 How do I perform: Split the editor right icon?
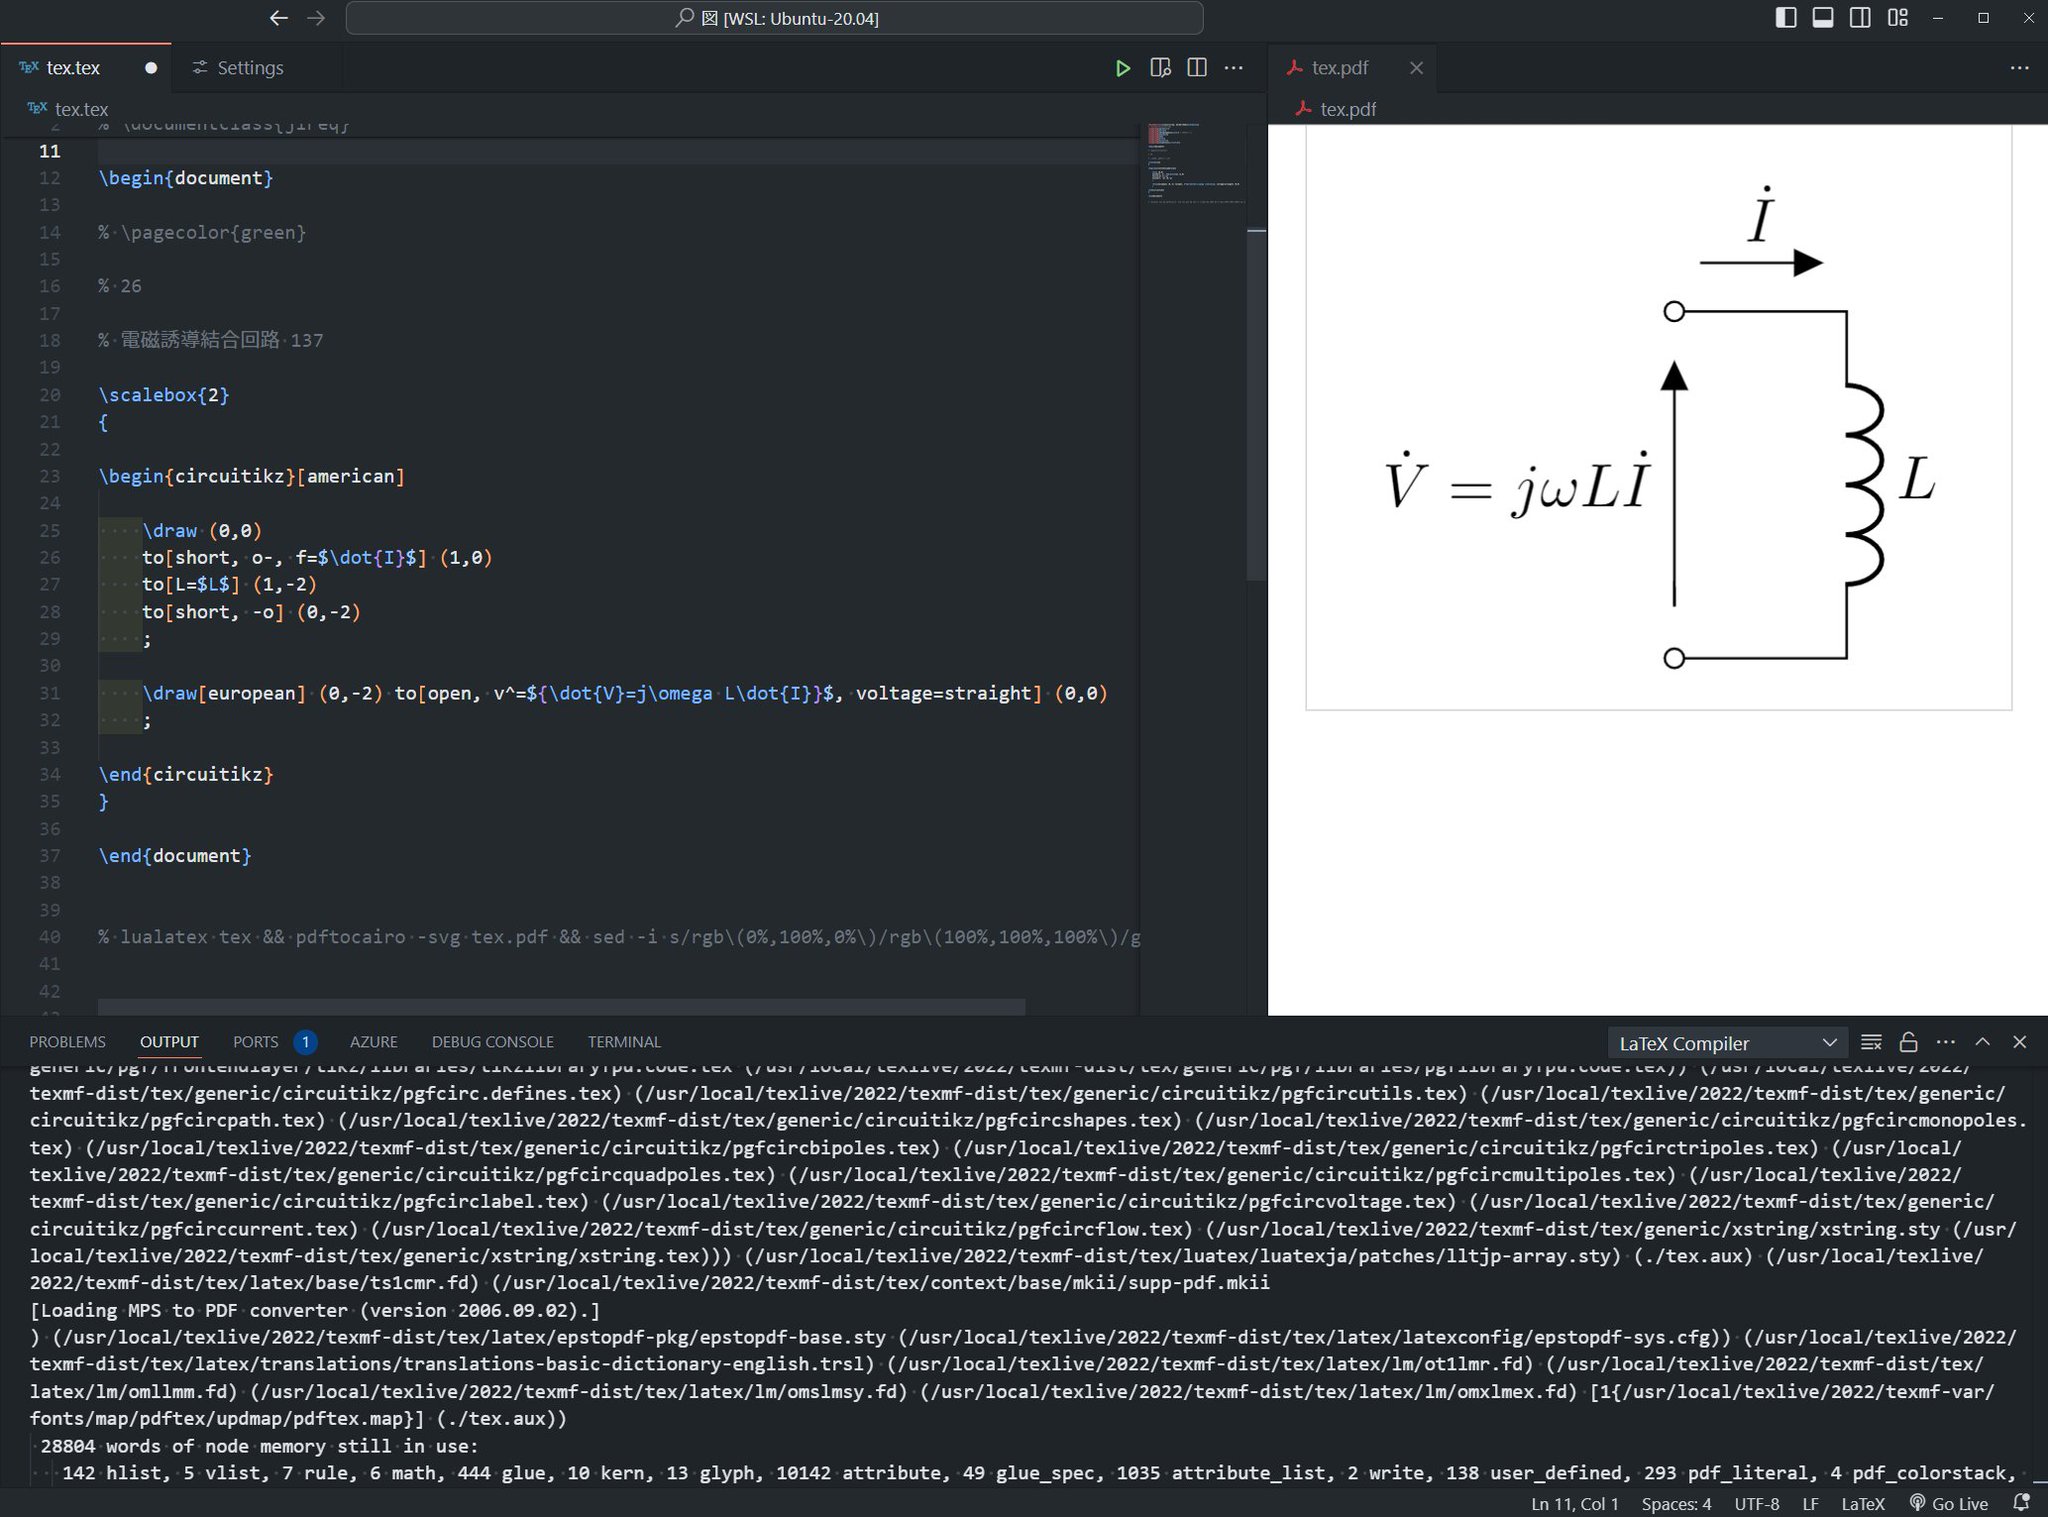[x=1197, y=68]
